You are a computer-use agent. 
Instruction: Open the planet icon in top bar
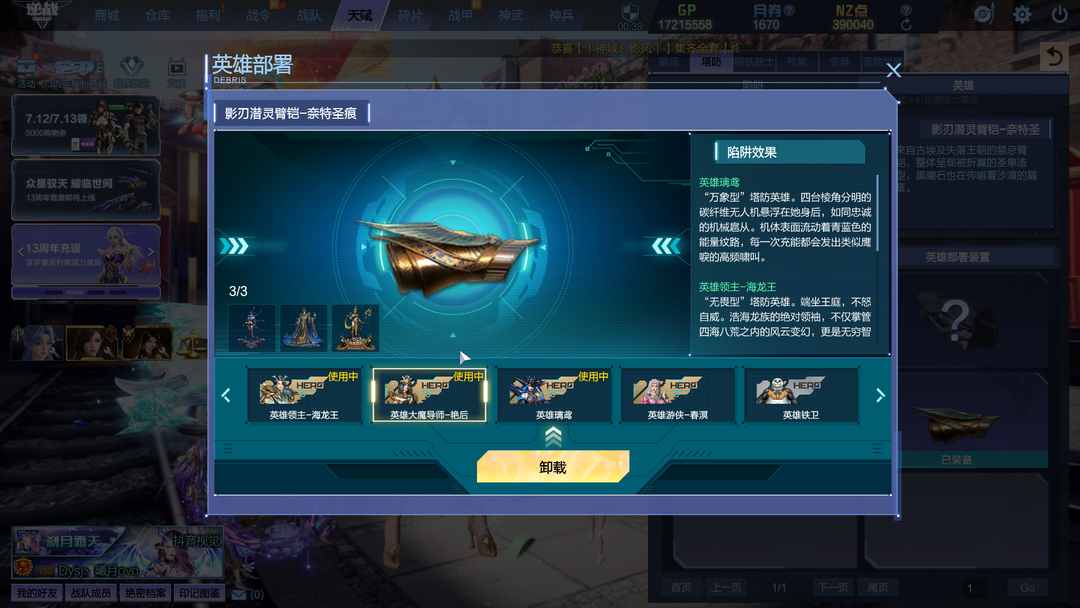pyautogui.click(x=984, y=14)
